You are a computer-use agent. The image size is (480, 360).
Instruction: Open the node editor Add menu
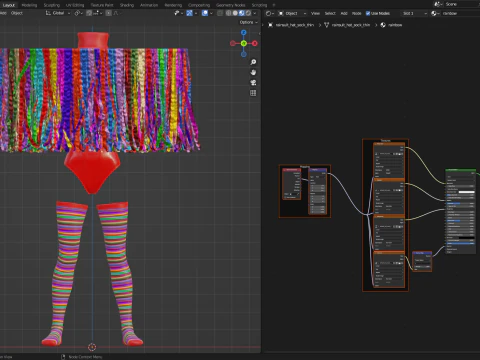click(x=344, y=13)
